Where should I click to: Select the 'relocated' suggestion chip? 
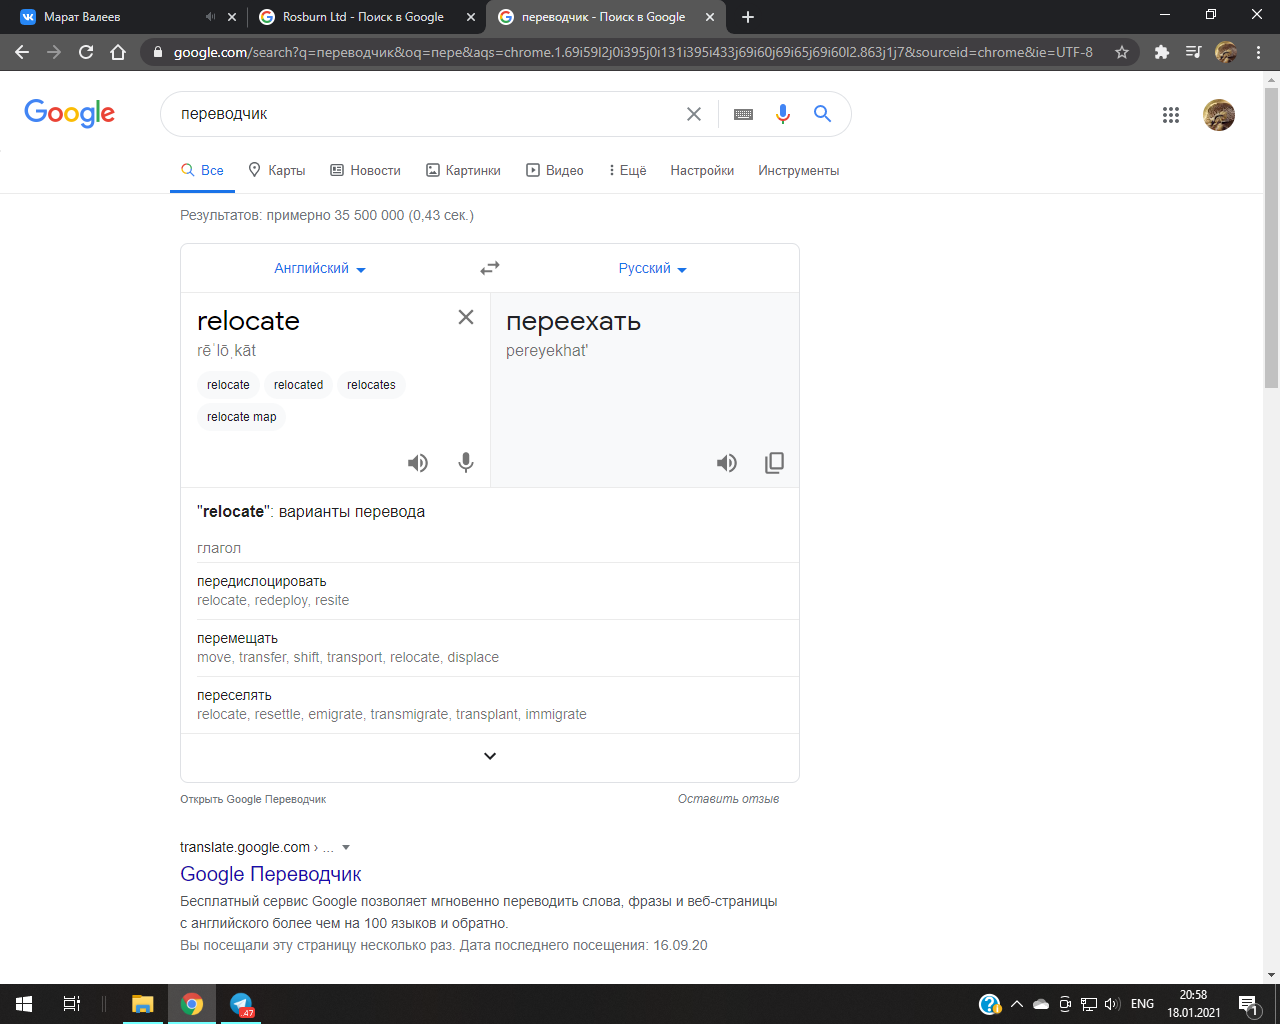coord(298,385)
